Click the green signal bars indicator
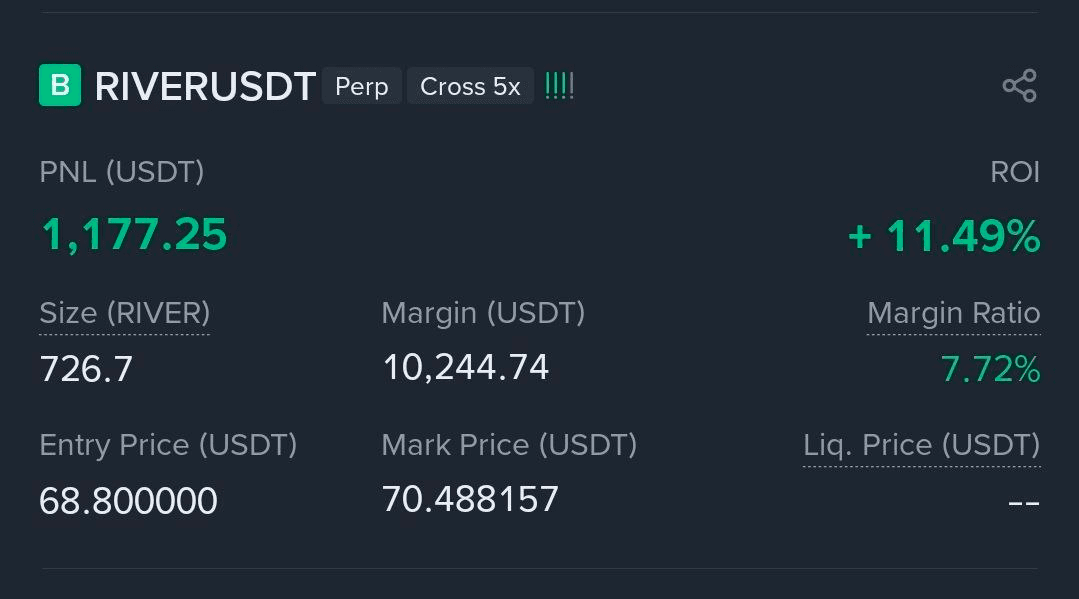This screenshot has height=599, width=1079. click(558, 85)
